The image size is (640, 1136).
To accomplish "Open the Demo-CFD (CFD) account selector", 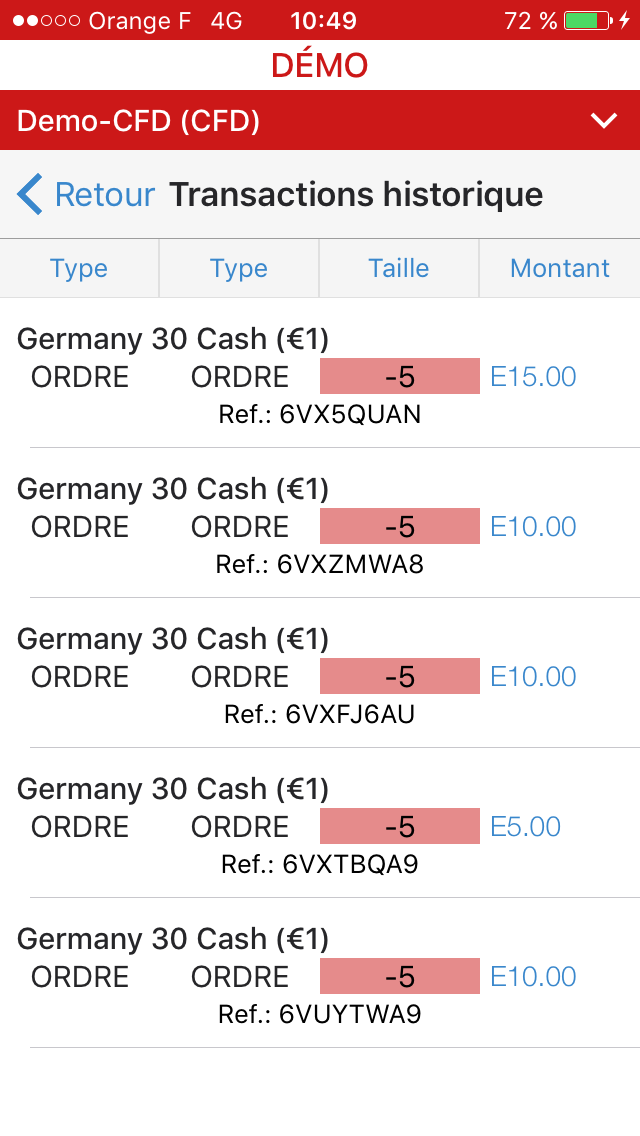I will 139,121.
